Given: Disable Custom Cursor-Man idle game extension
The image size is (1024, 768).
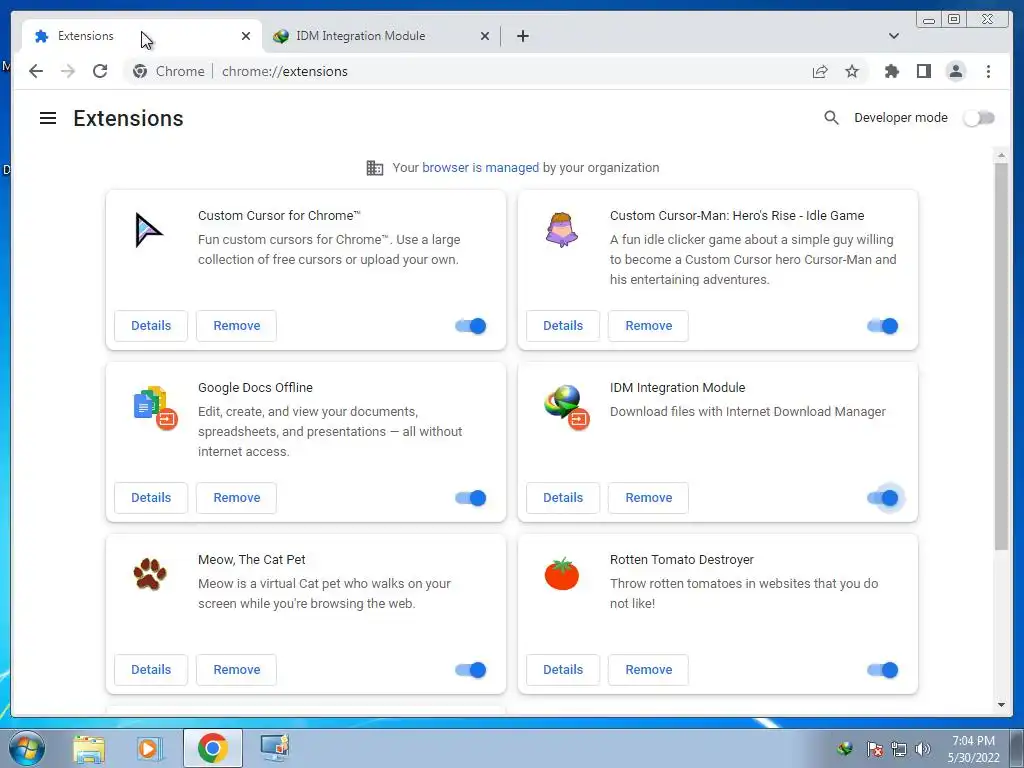Looking at the screenshot, I should (x=883, y=326).
